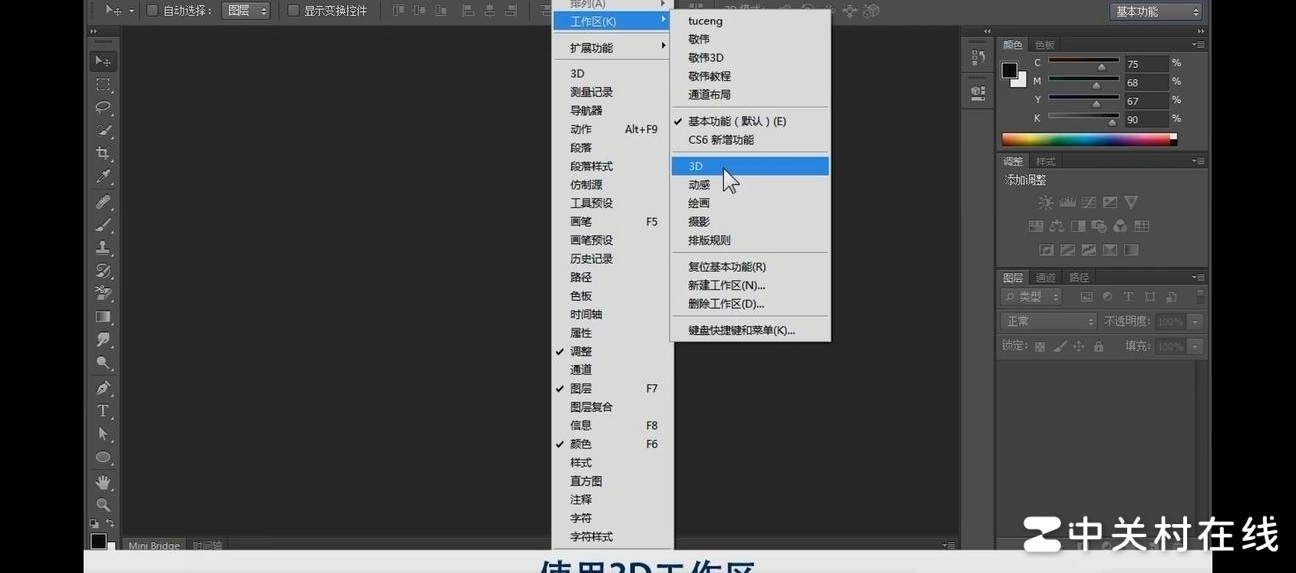Select the Zoom tool
Screen dimensions: 1296x573
[103, 505]
